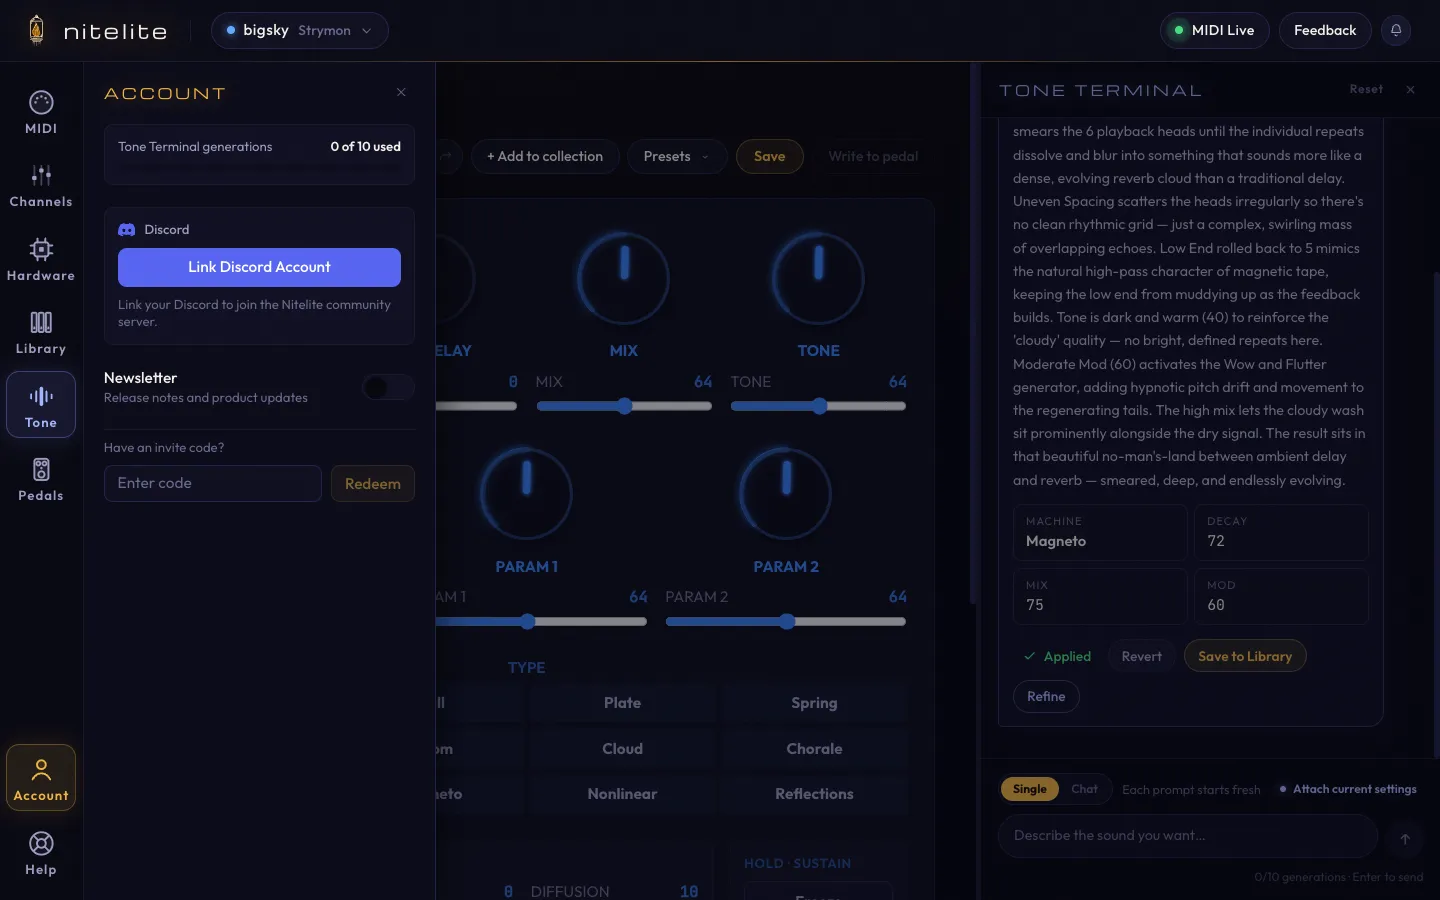
Task: Click the PARAM 2 slider handle
Action: 787,622
